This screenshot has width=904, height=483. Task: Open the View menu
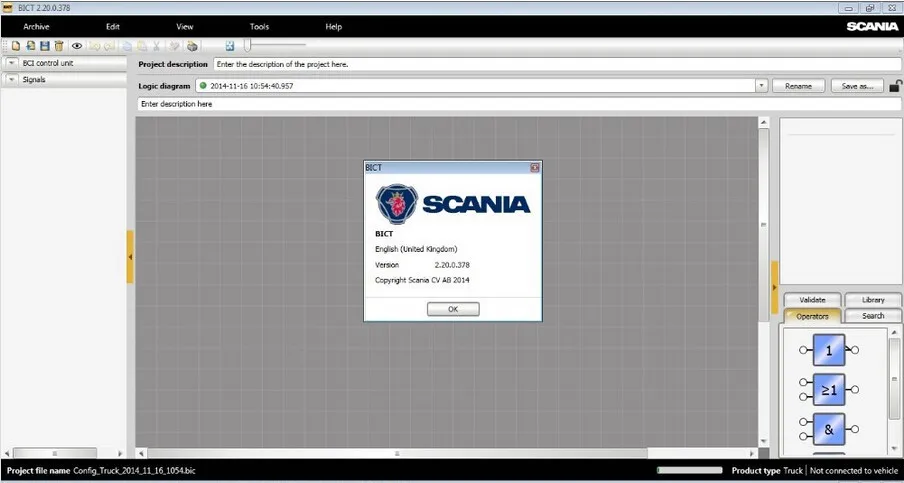pos(184,27)
